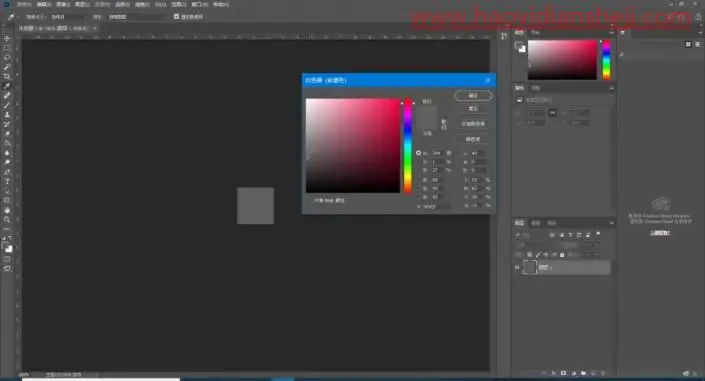Filter layers by type (T) icon
705x381 pixels.
(570, 235)
